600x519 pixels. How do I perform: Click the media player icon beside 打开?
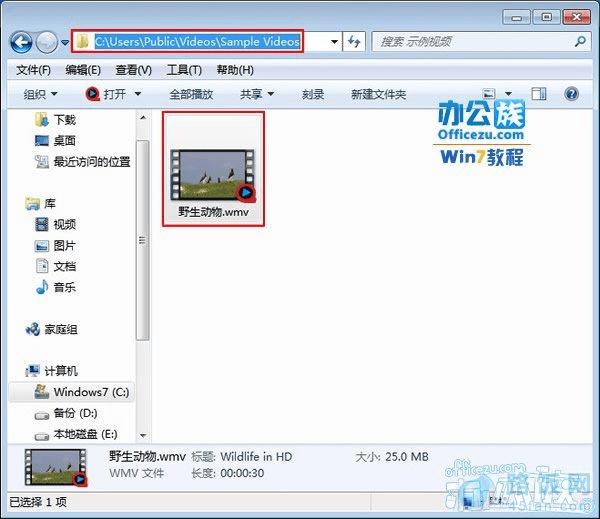tap(92, 94)
